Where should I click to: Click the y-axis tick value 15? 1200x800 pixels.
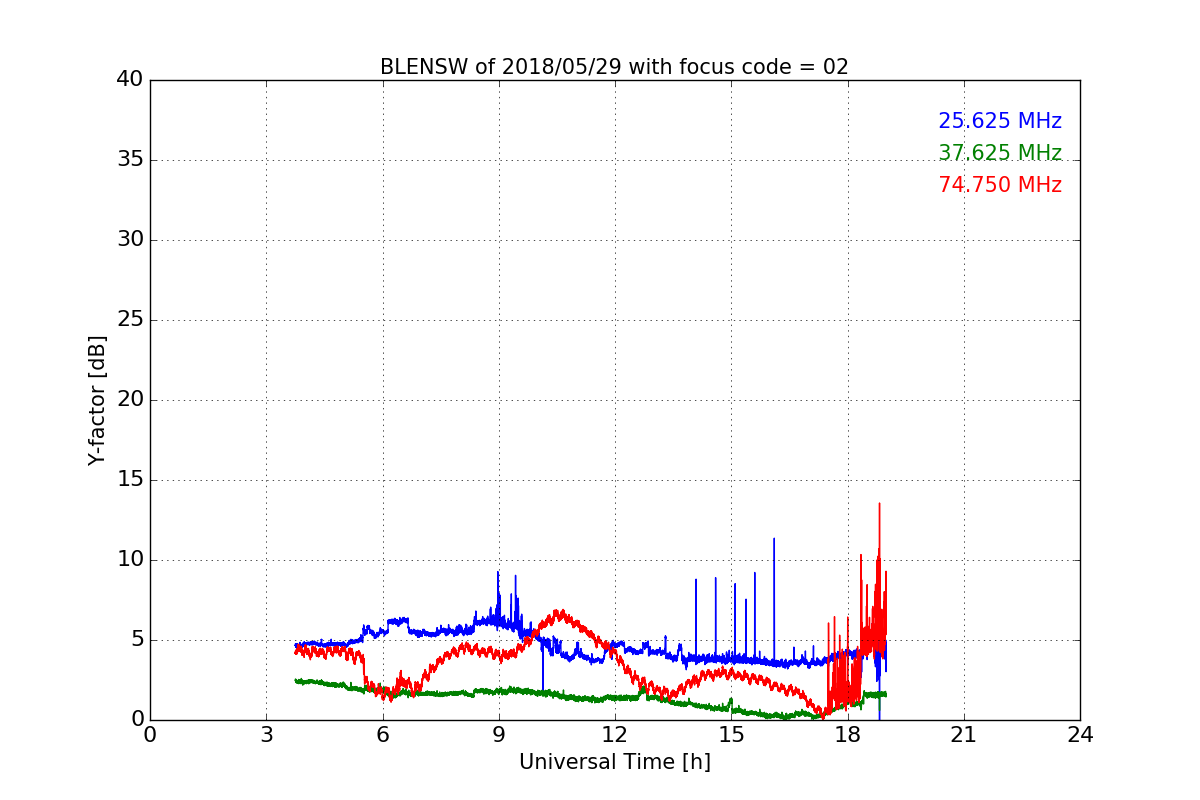(130, 480)
